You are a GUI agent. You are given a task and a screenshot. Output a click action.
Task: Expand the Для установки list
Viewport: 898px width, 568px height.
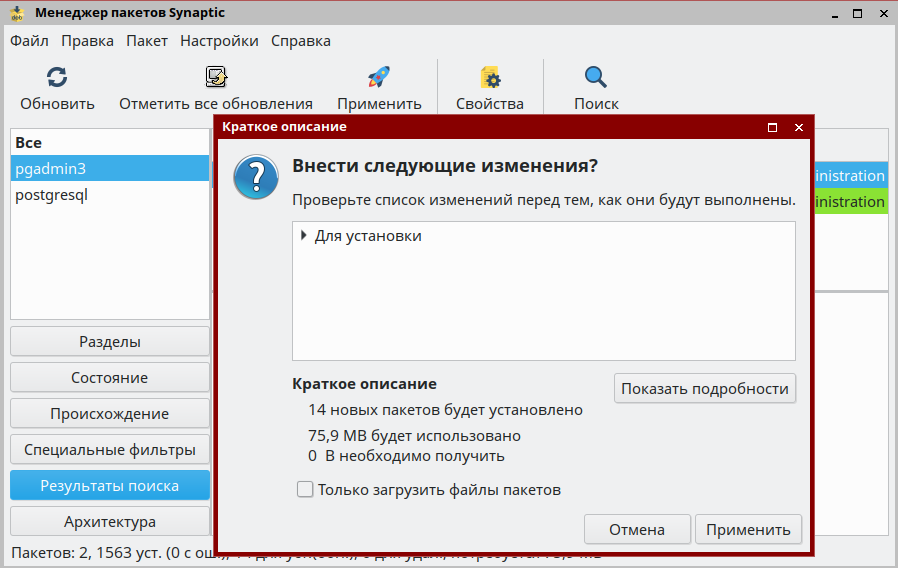click(304, 235)
